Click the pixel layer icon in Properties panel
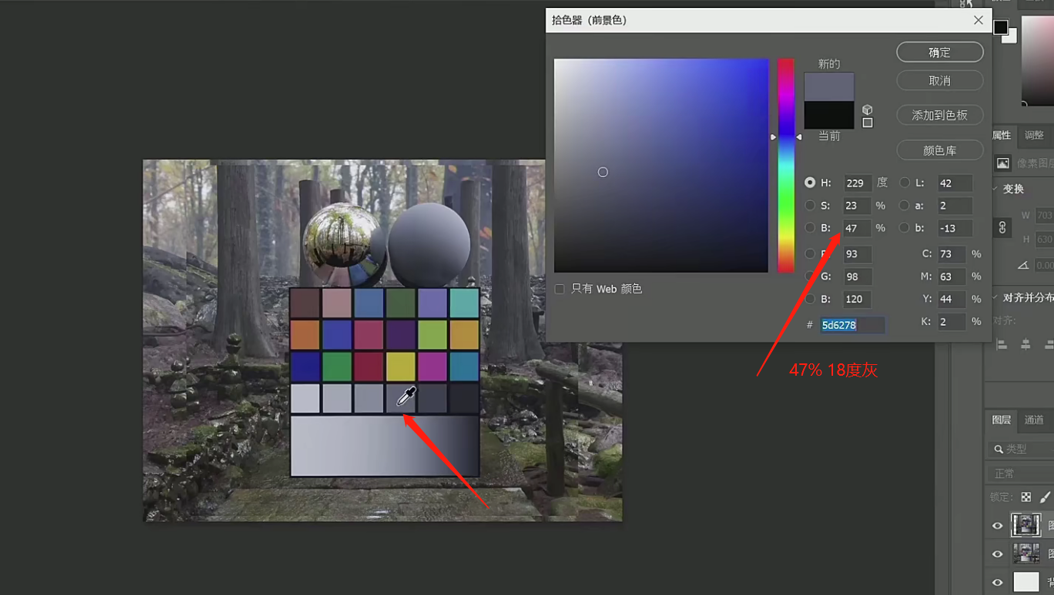The width and height of the screenshot is (1054, 595). tap(1003, 163)
